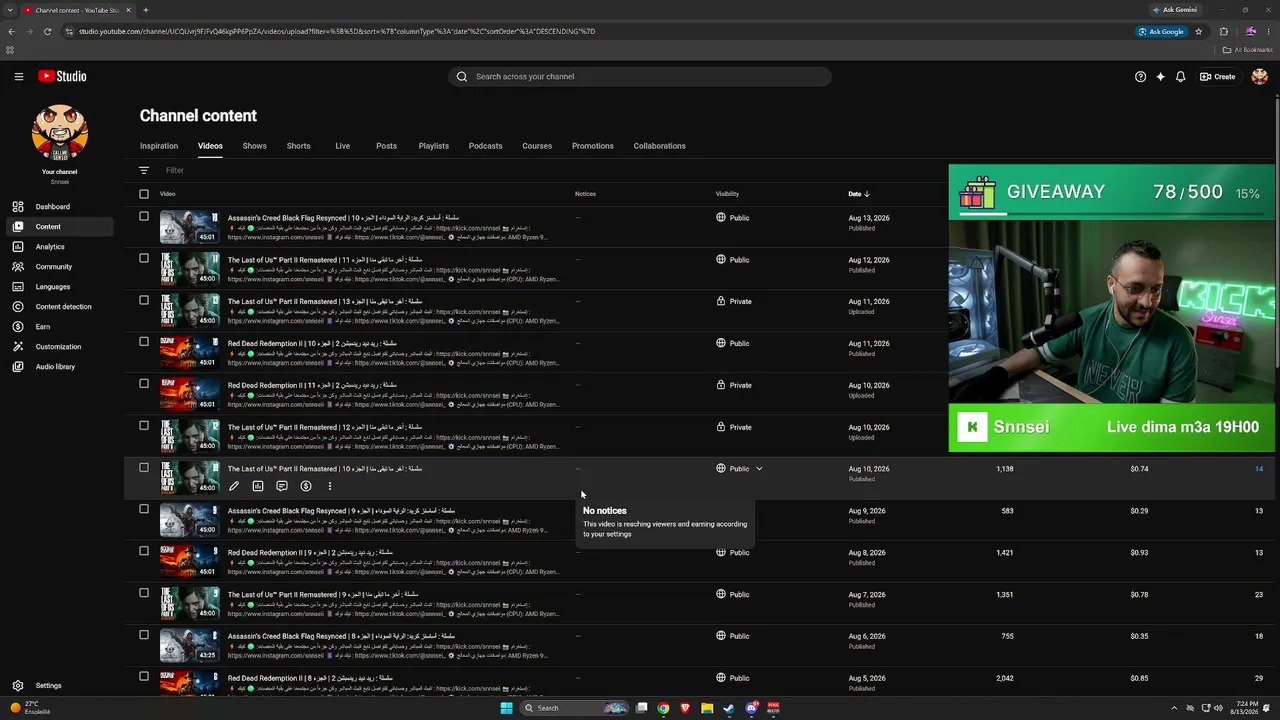Check the box for Last of Us part 13
The width and height of the screenshot is (1280, 720).
point(144,300)
